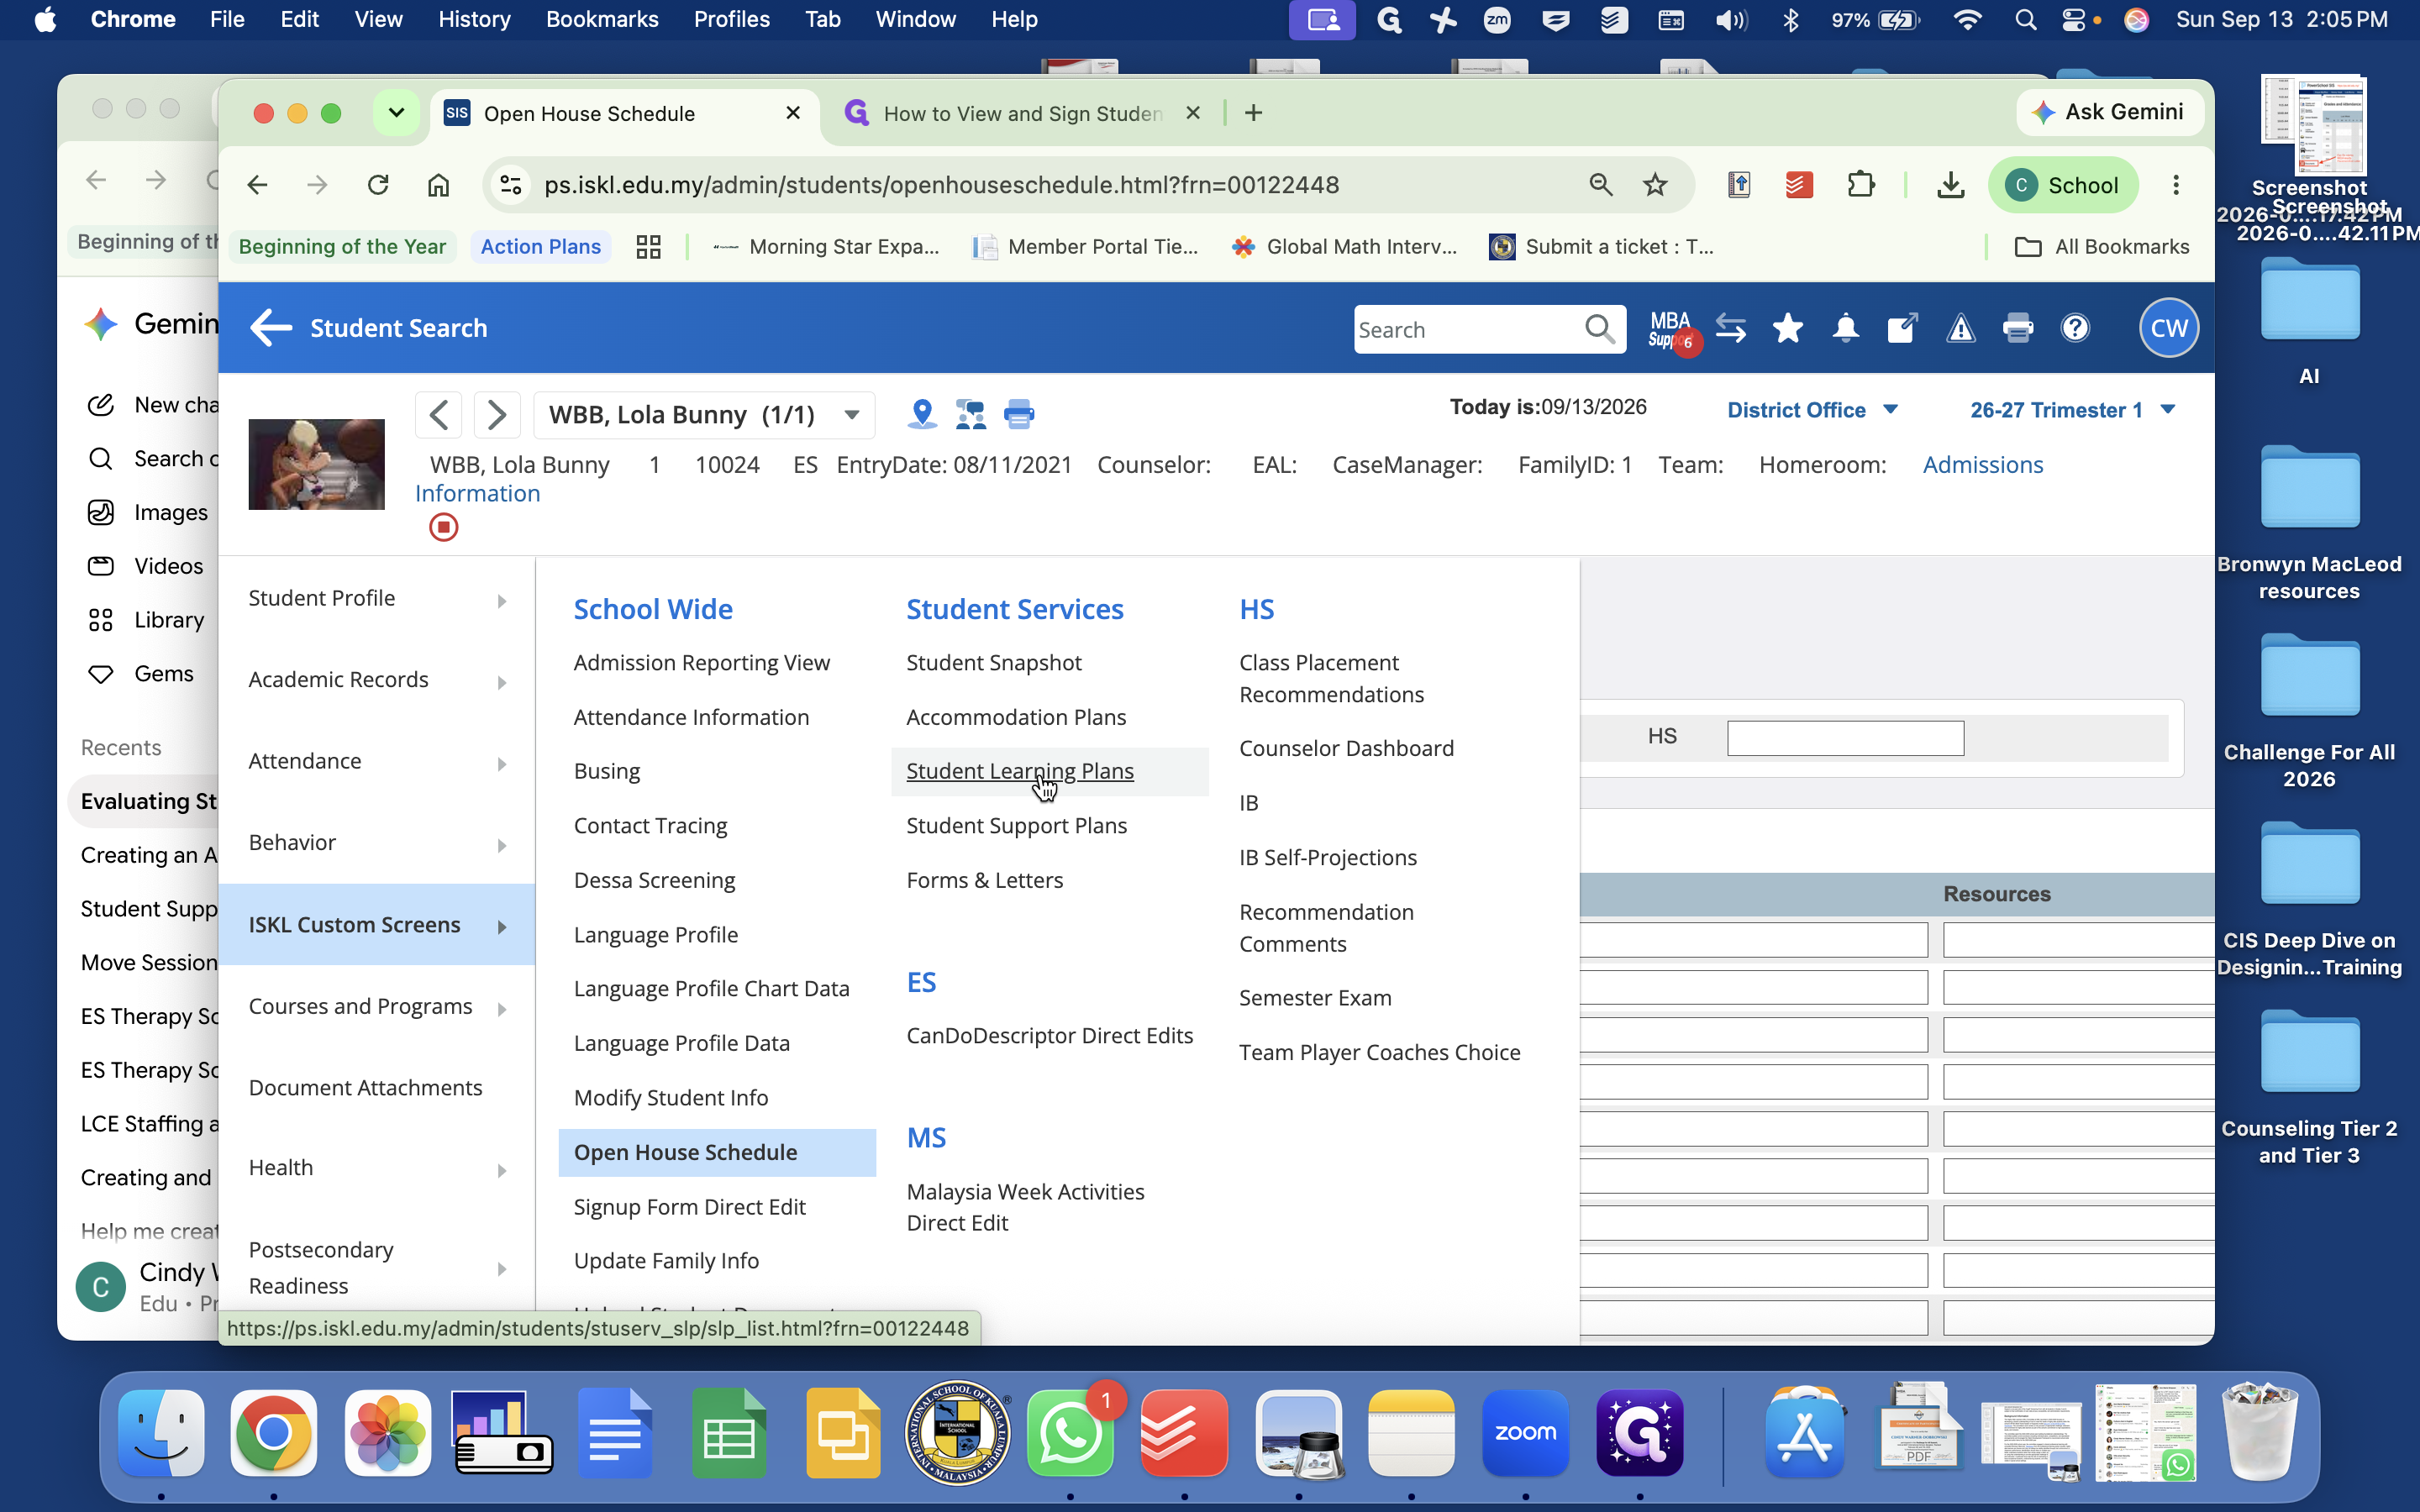2420x1512 pixels.
Task: Open the Chrome tab search dropdown chevron
Action: pyautogui.click(x=396, y=113)
